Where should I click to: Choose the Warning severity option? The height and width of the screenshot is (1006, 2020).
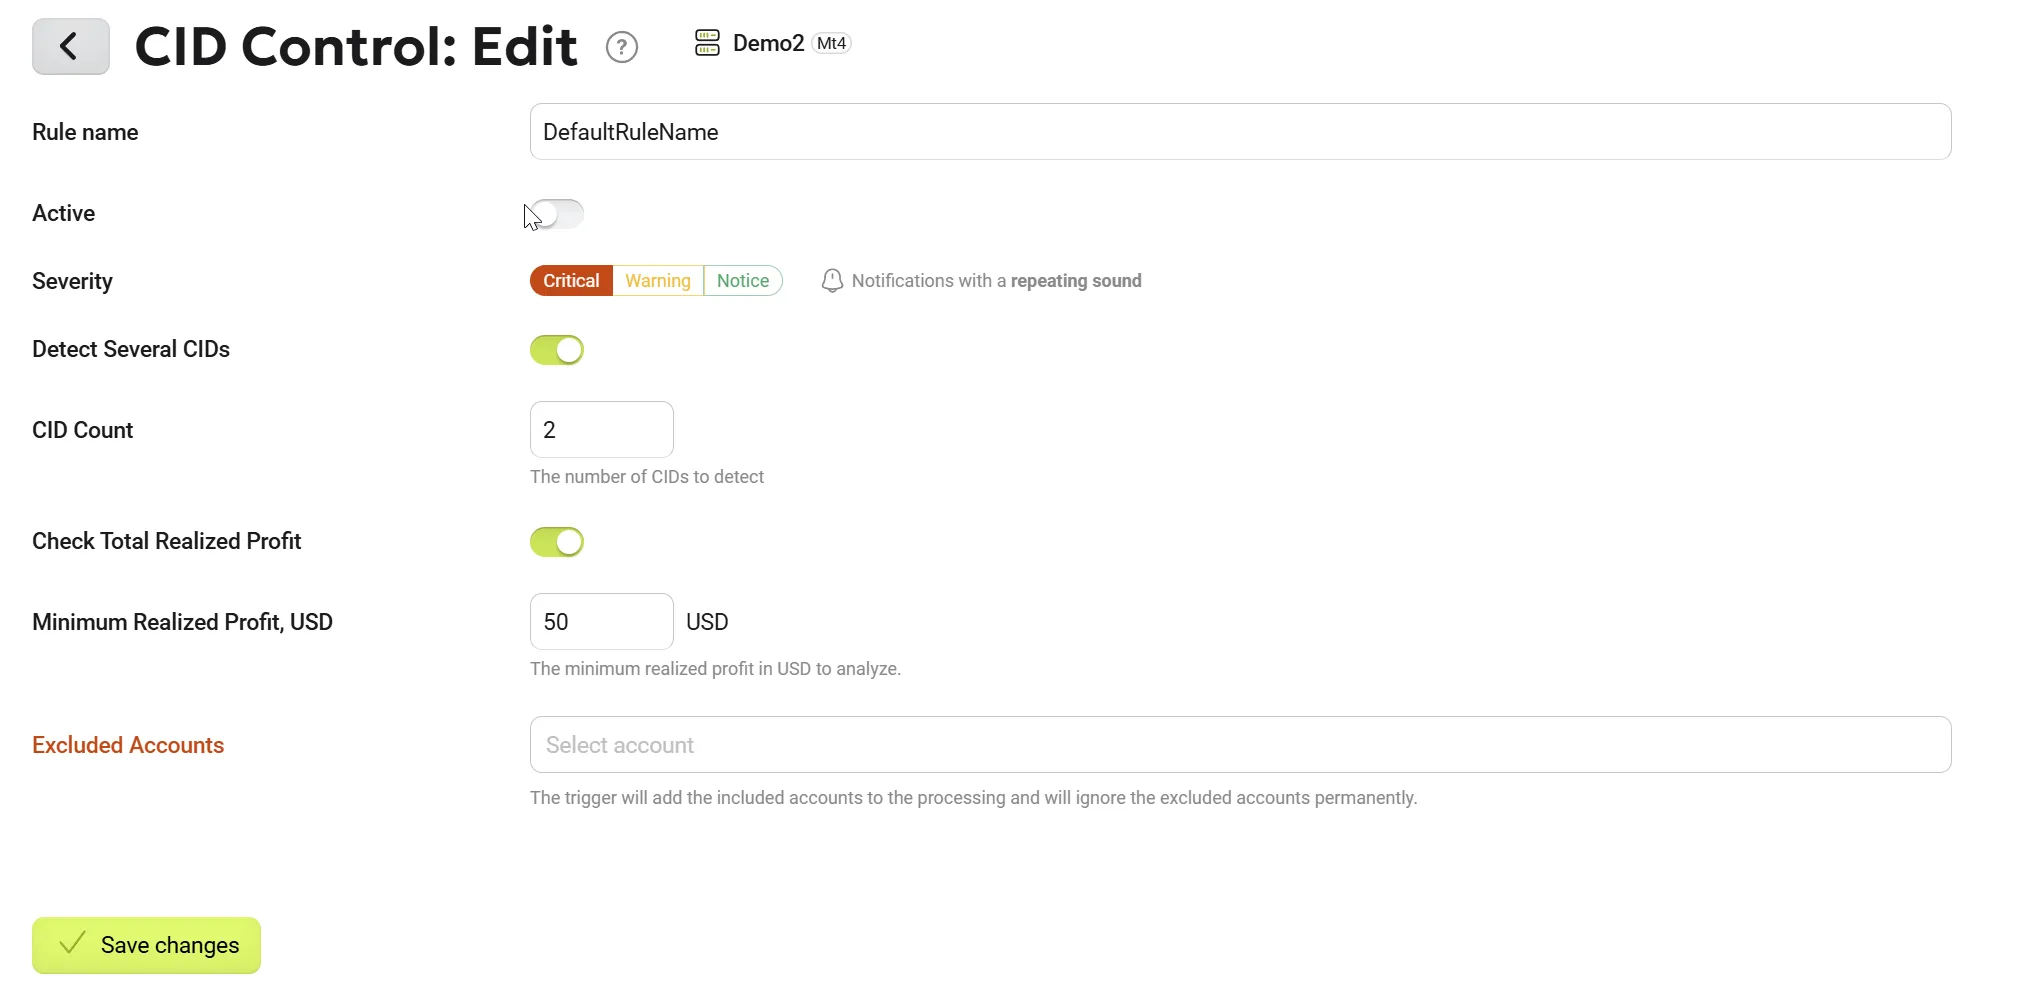(658, 281)
